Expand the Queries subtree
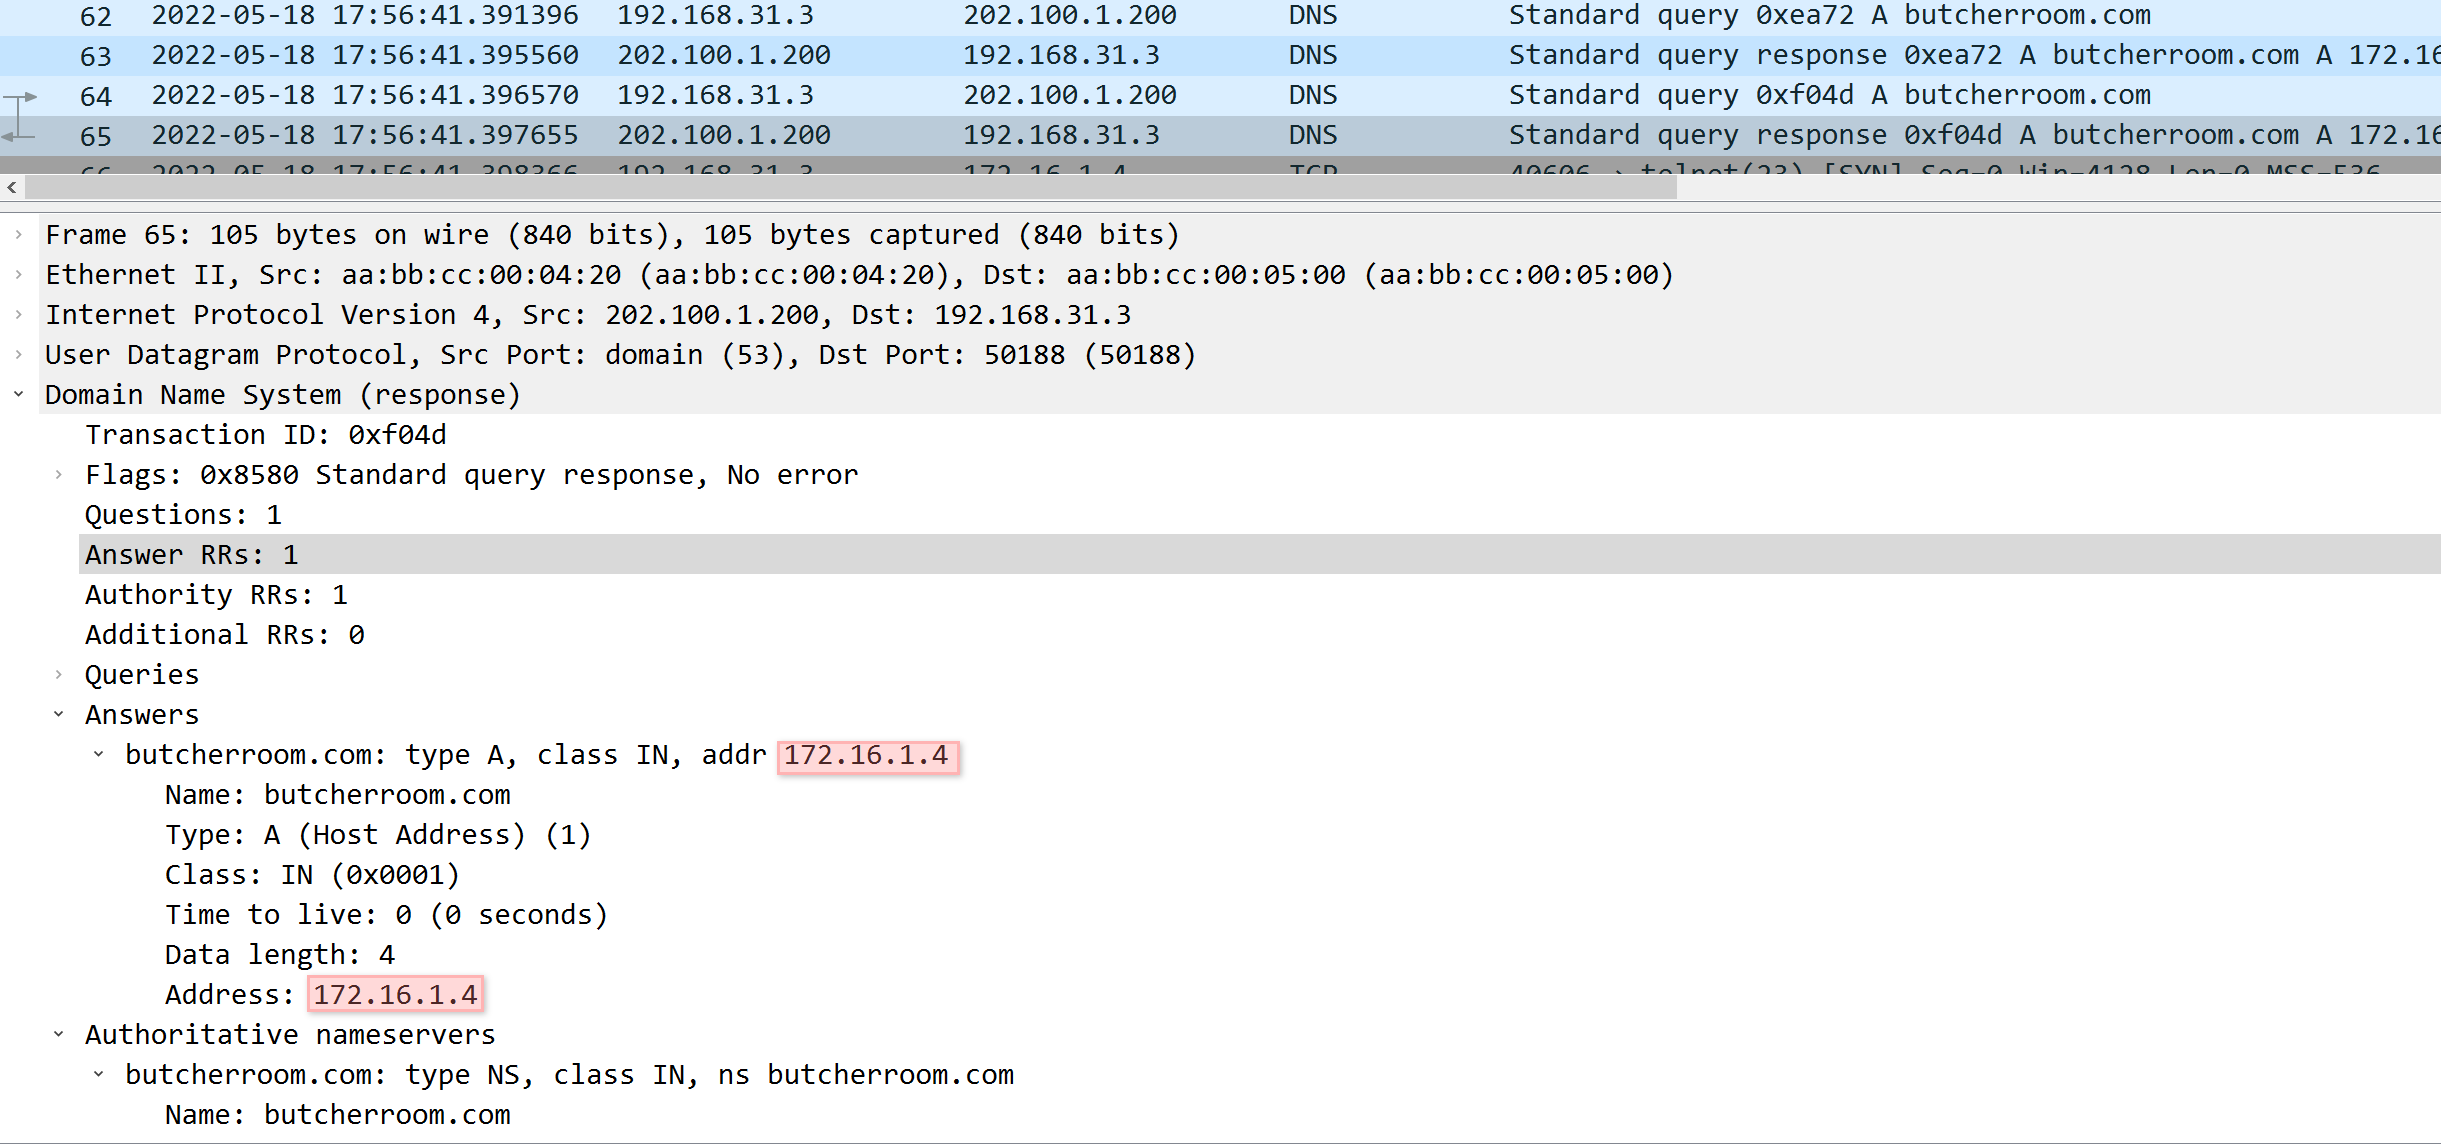Image resolution: width=2441 pixels, height=1144 pixels. click(58, 675)
